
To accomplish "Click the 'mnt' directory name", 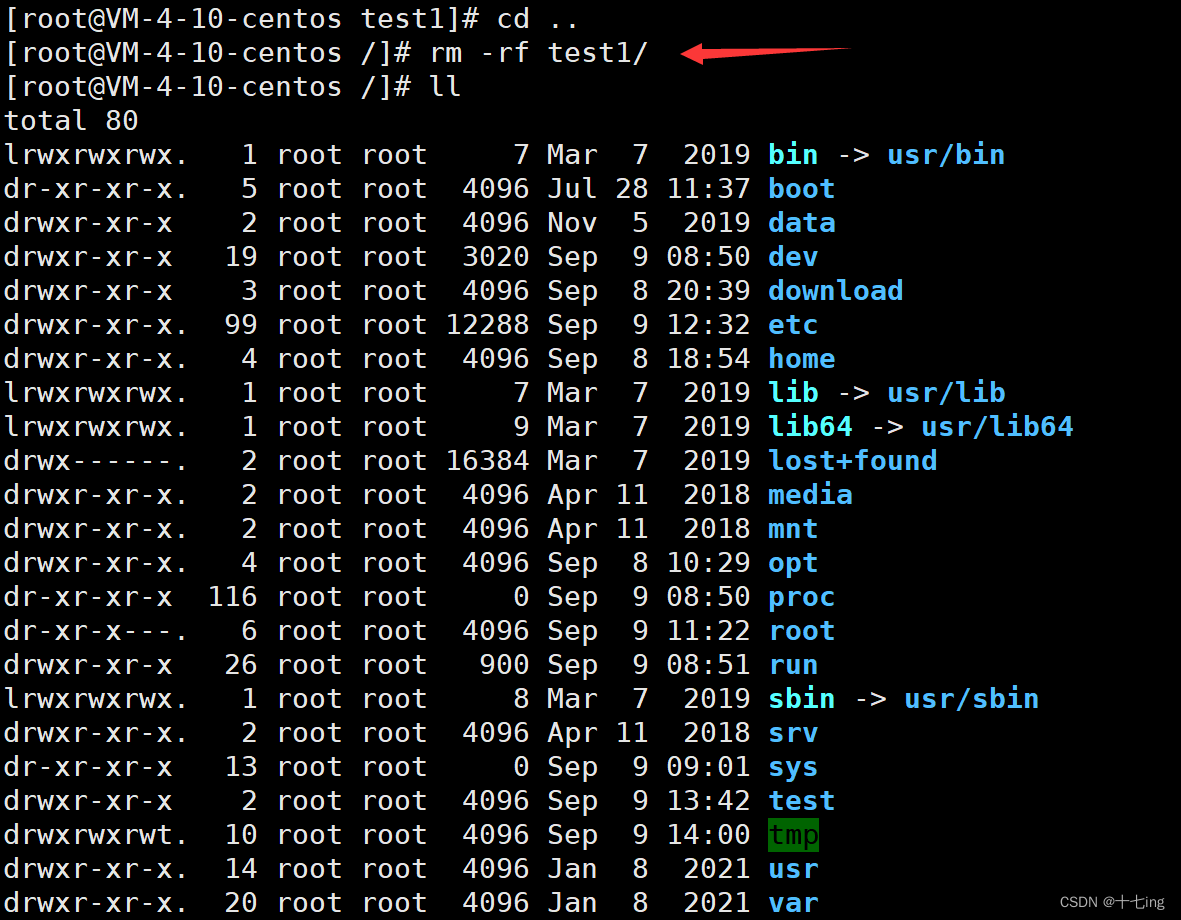I will tap(792, 528).
